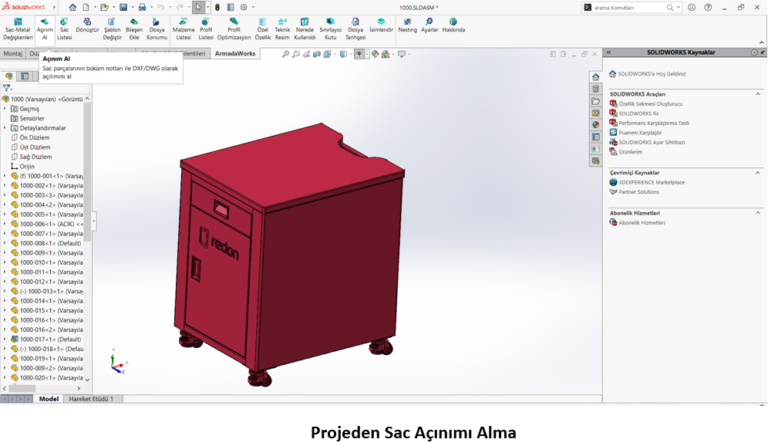
Task: Click the Sınırlayıcı Kutu icon
Action: (330, 26)
